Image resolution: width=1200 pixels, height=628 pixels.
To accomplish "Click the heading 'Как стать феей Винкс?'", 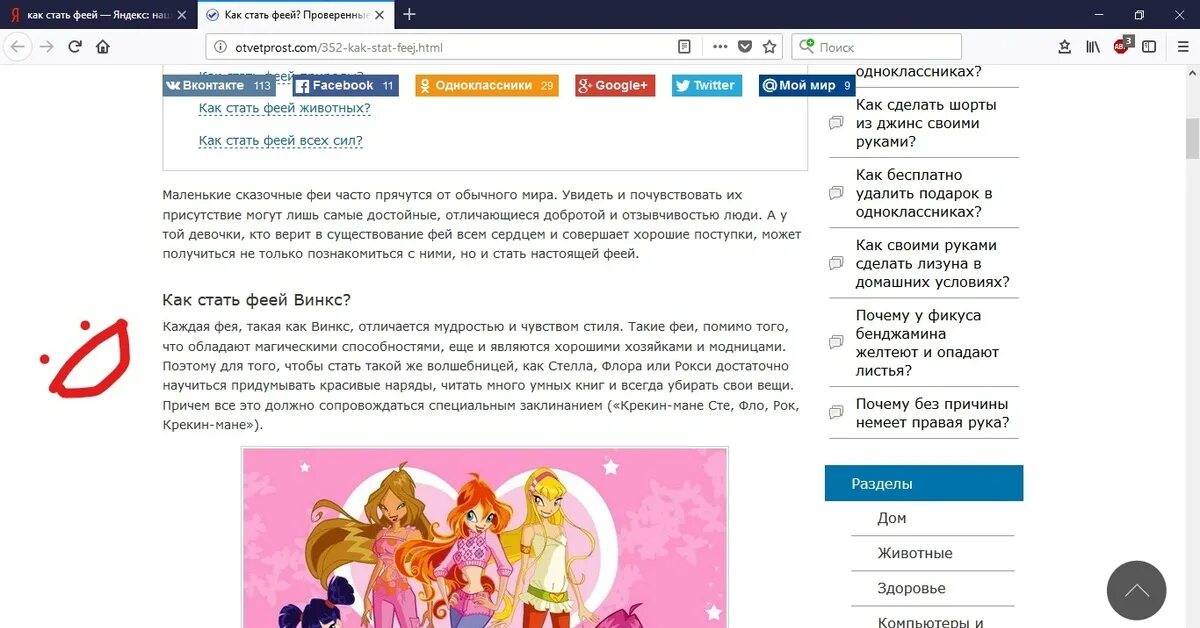I will [x=257, y=300].
